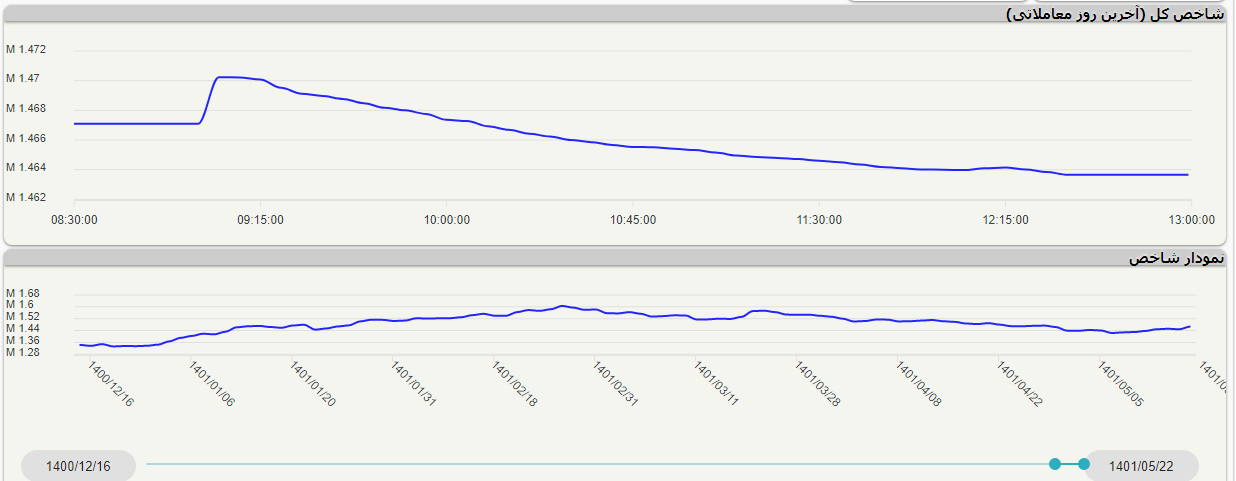Click the 1401/05/05 date axis label
This screenshot has width=1236, height=481.
(1121, 384)
